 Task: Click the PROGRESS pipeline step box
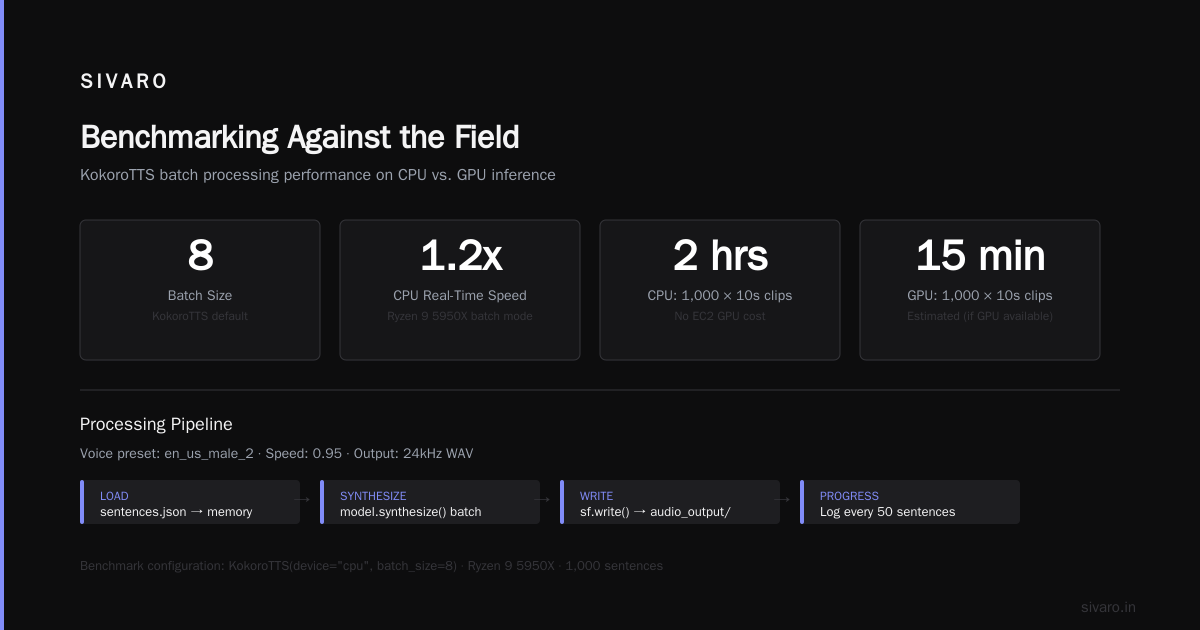[910, 502]
